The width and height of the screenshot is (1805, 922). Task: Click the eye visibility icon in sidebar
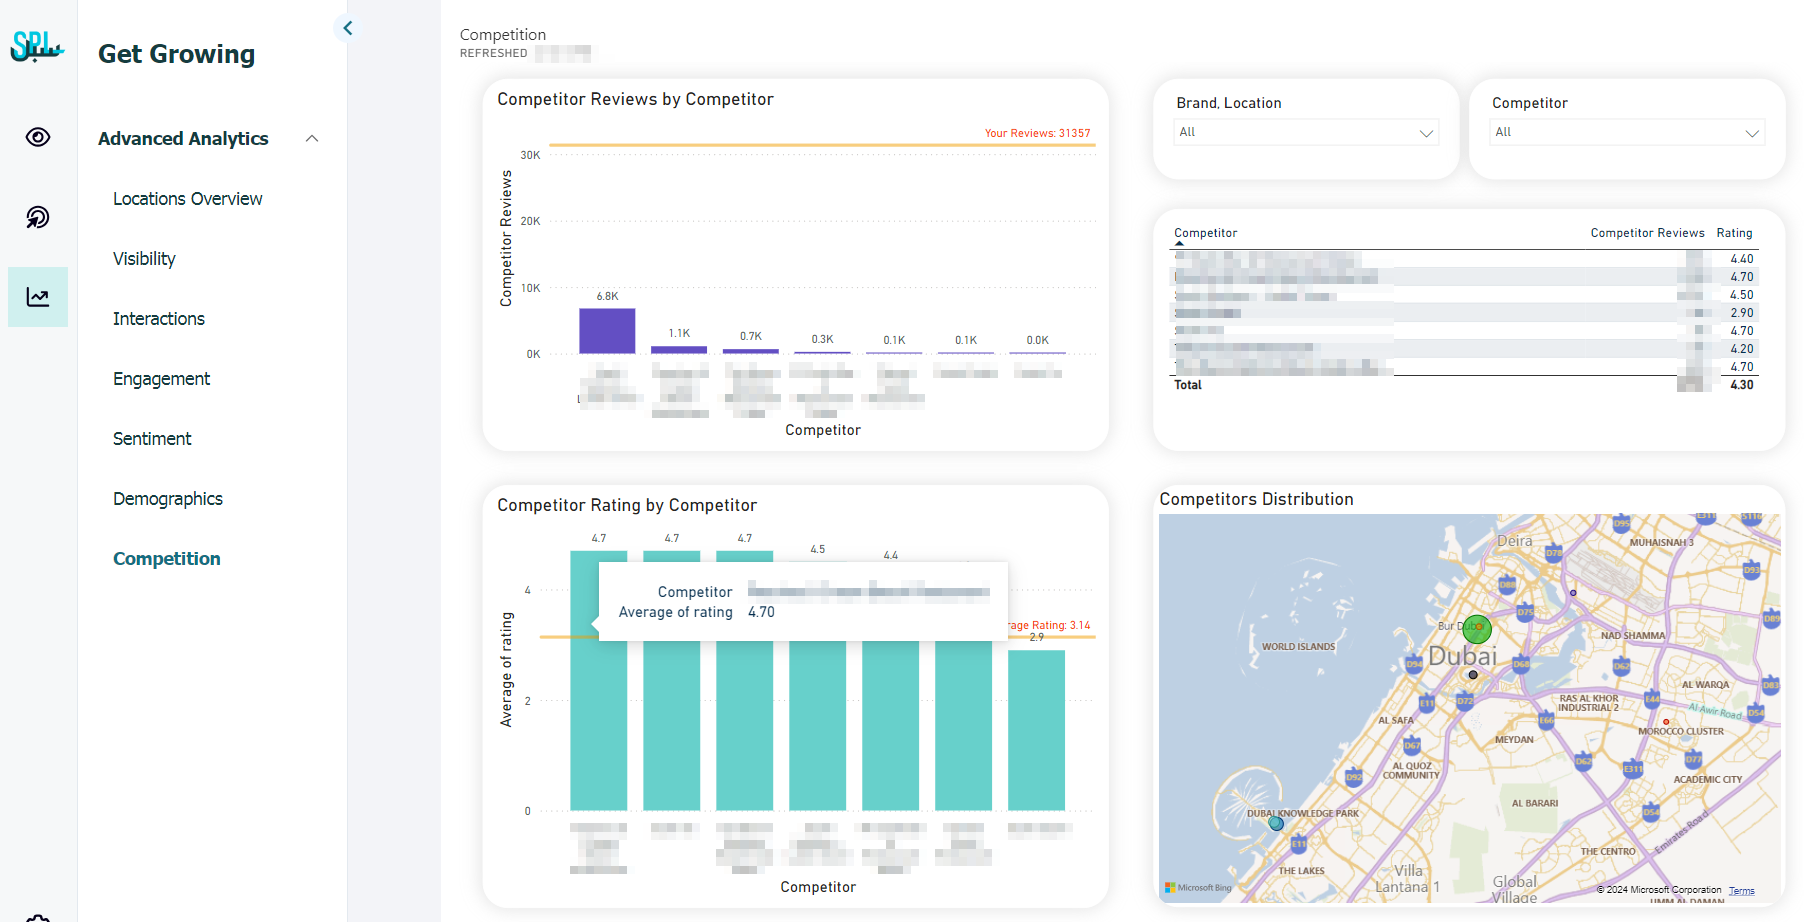pos(38,137)
